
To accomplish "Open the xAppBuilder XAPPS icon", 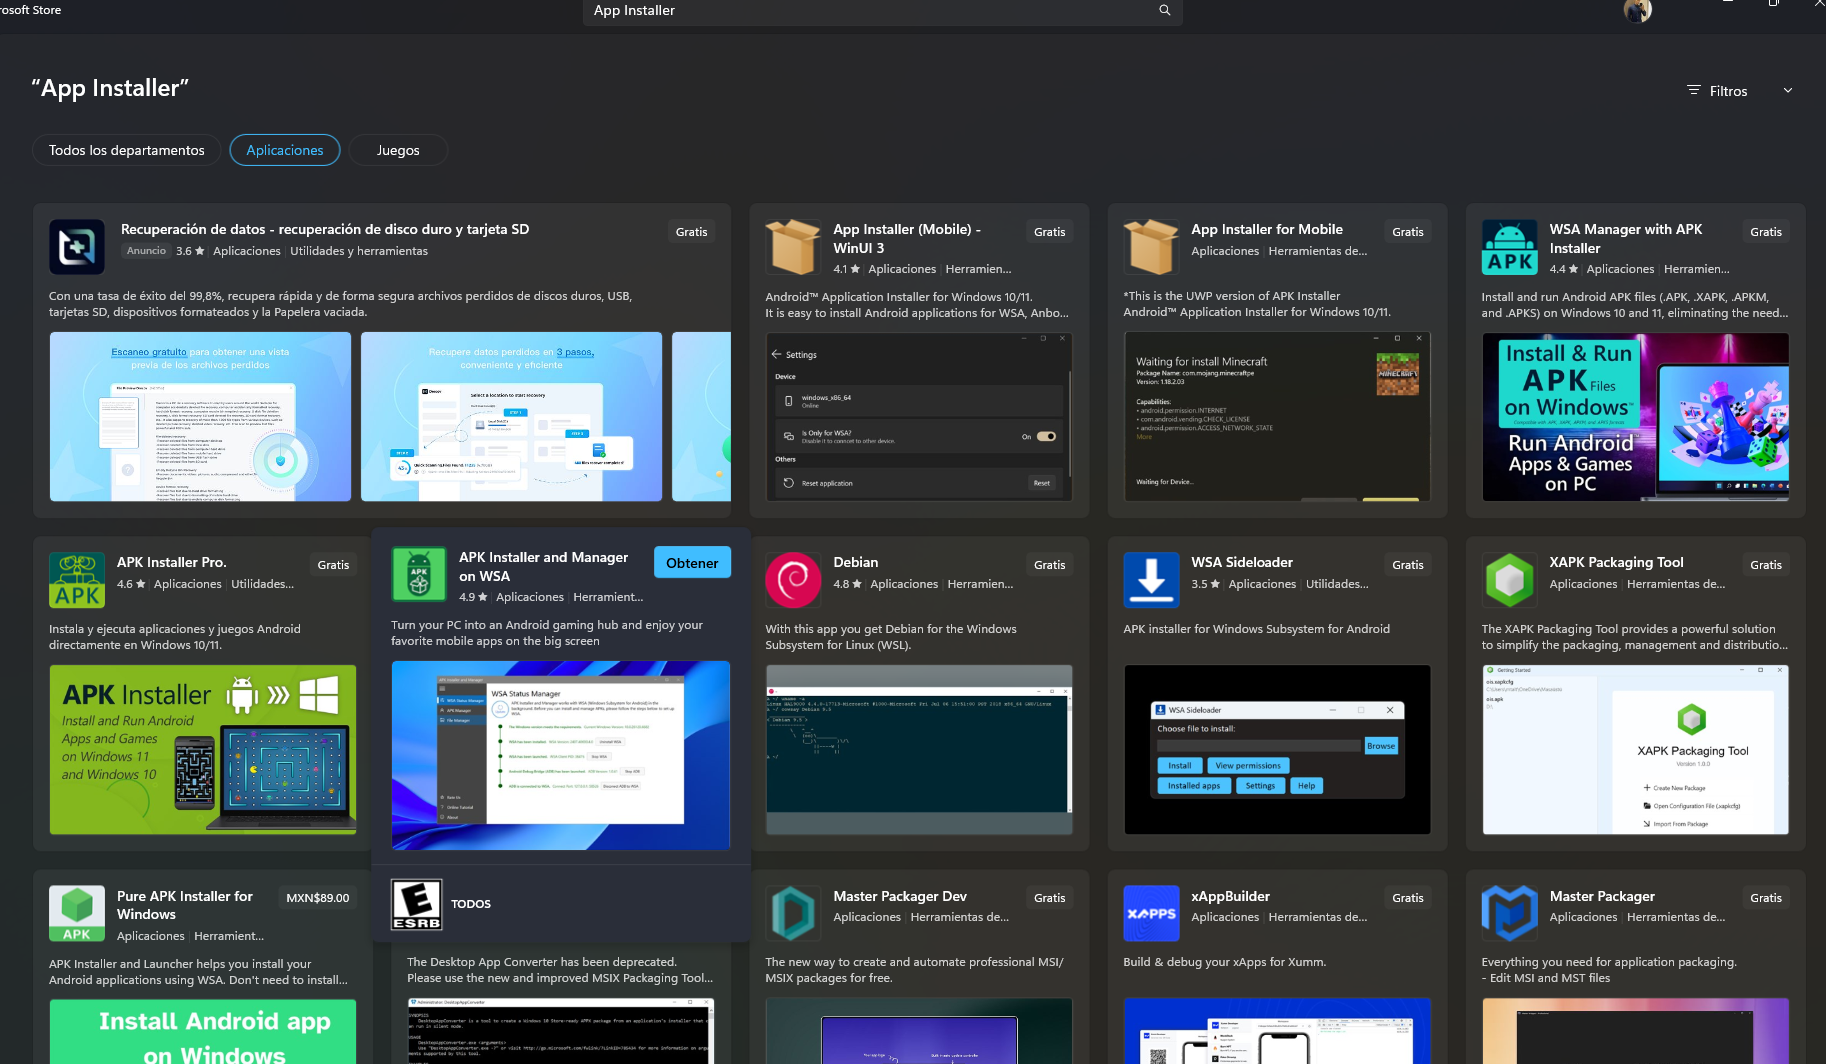I will (x=1151, y=913).
